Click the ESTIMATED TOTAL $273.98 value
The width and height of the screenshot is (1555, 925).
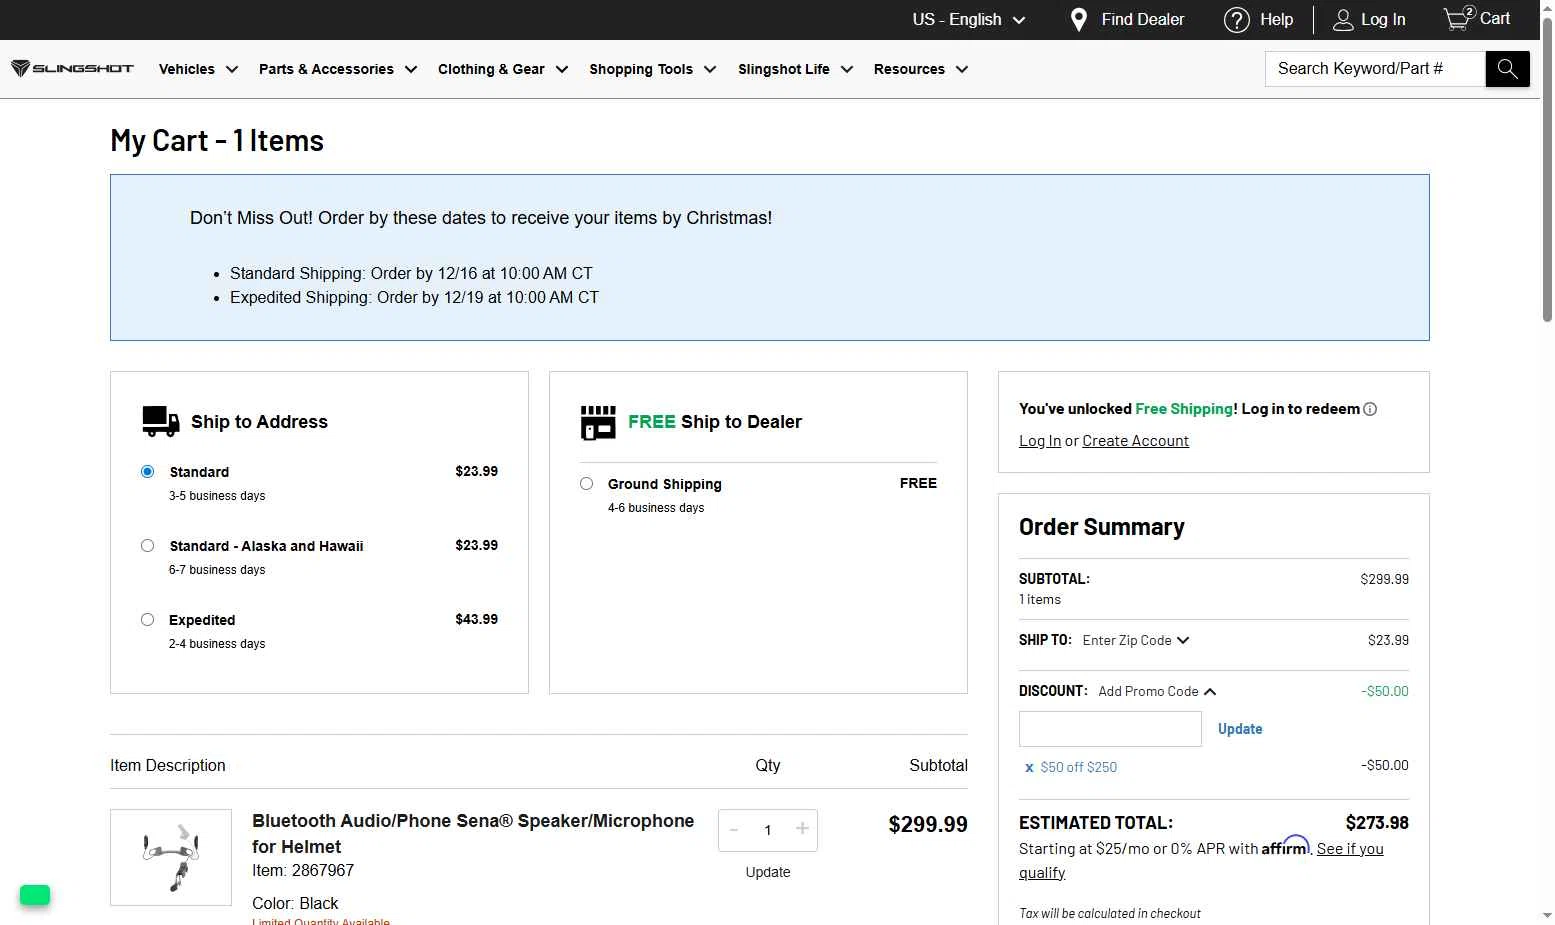[1377, 823]
